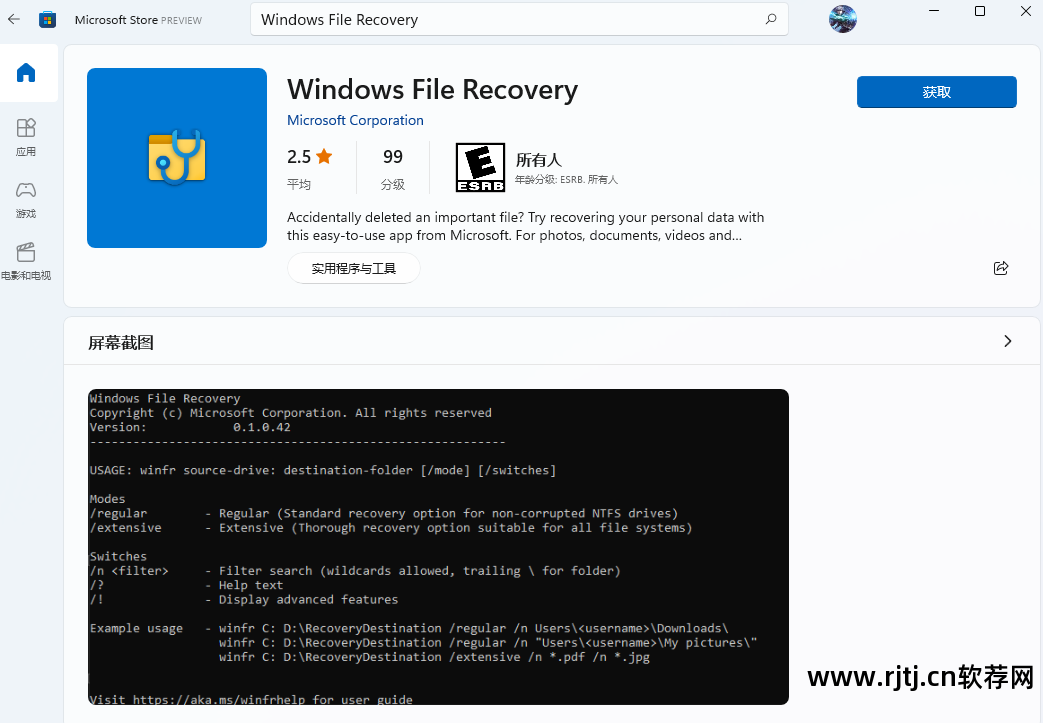Open the 游戏 (Games) section
This screenshot has width=1043, height=723.
(x=26, y=199)
